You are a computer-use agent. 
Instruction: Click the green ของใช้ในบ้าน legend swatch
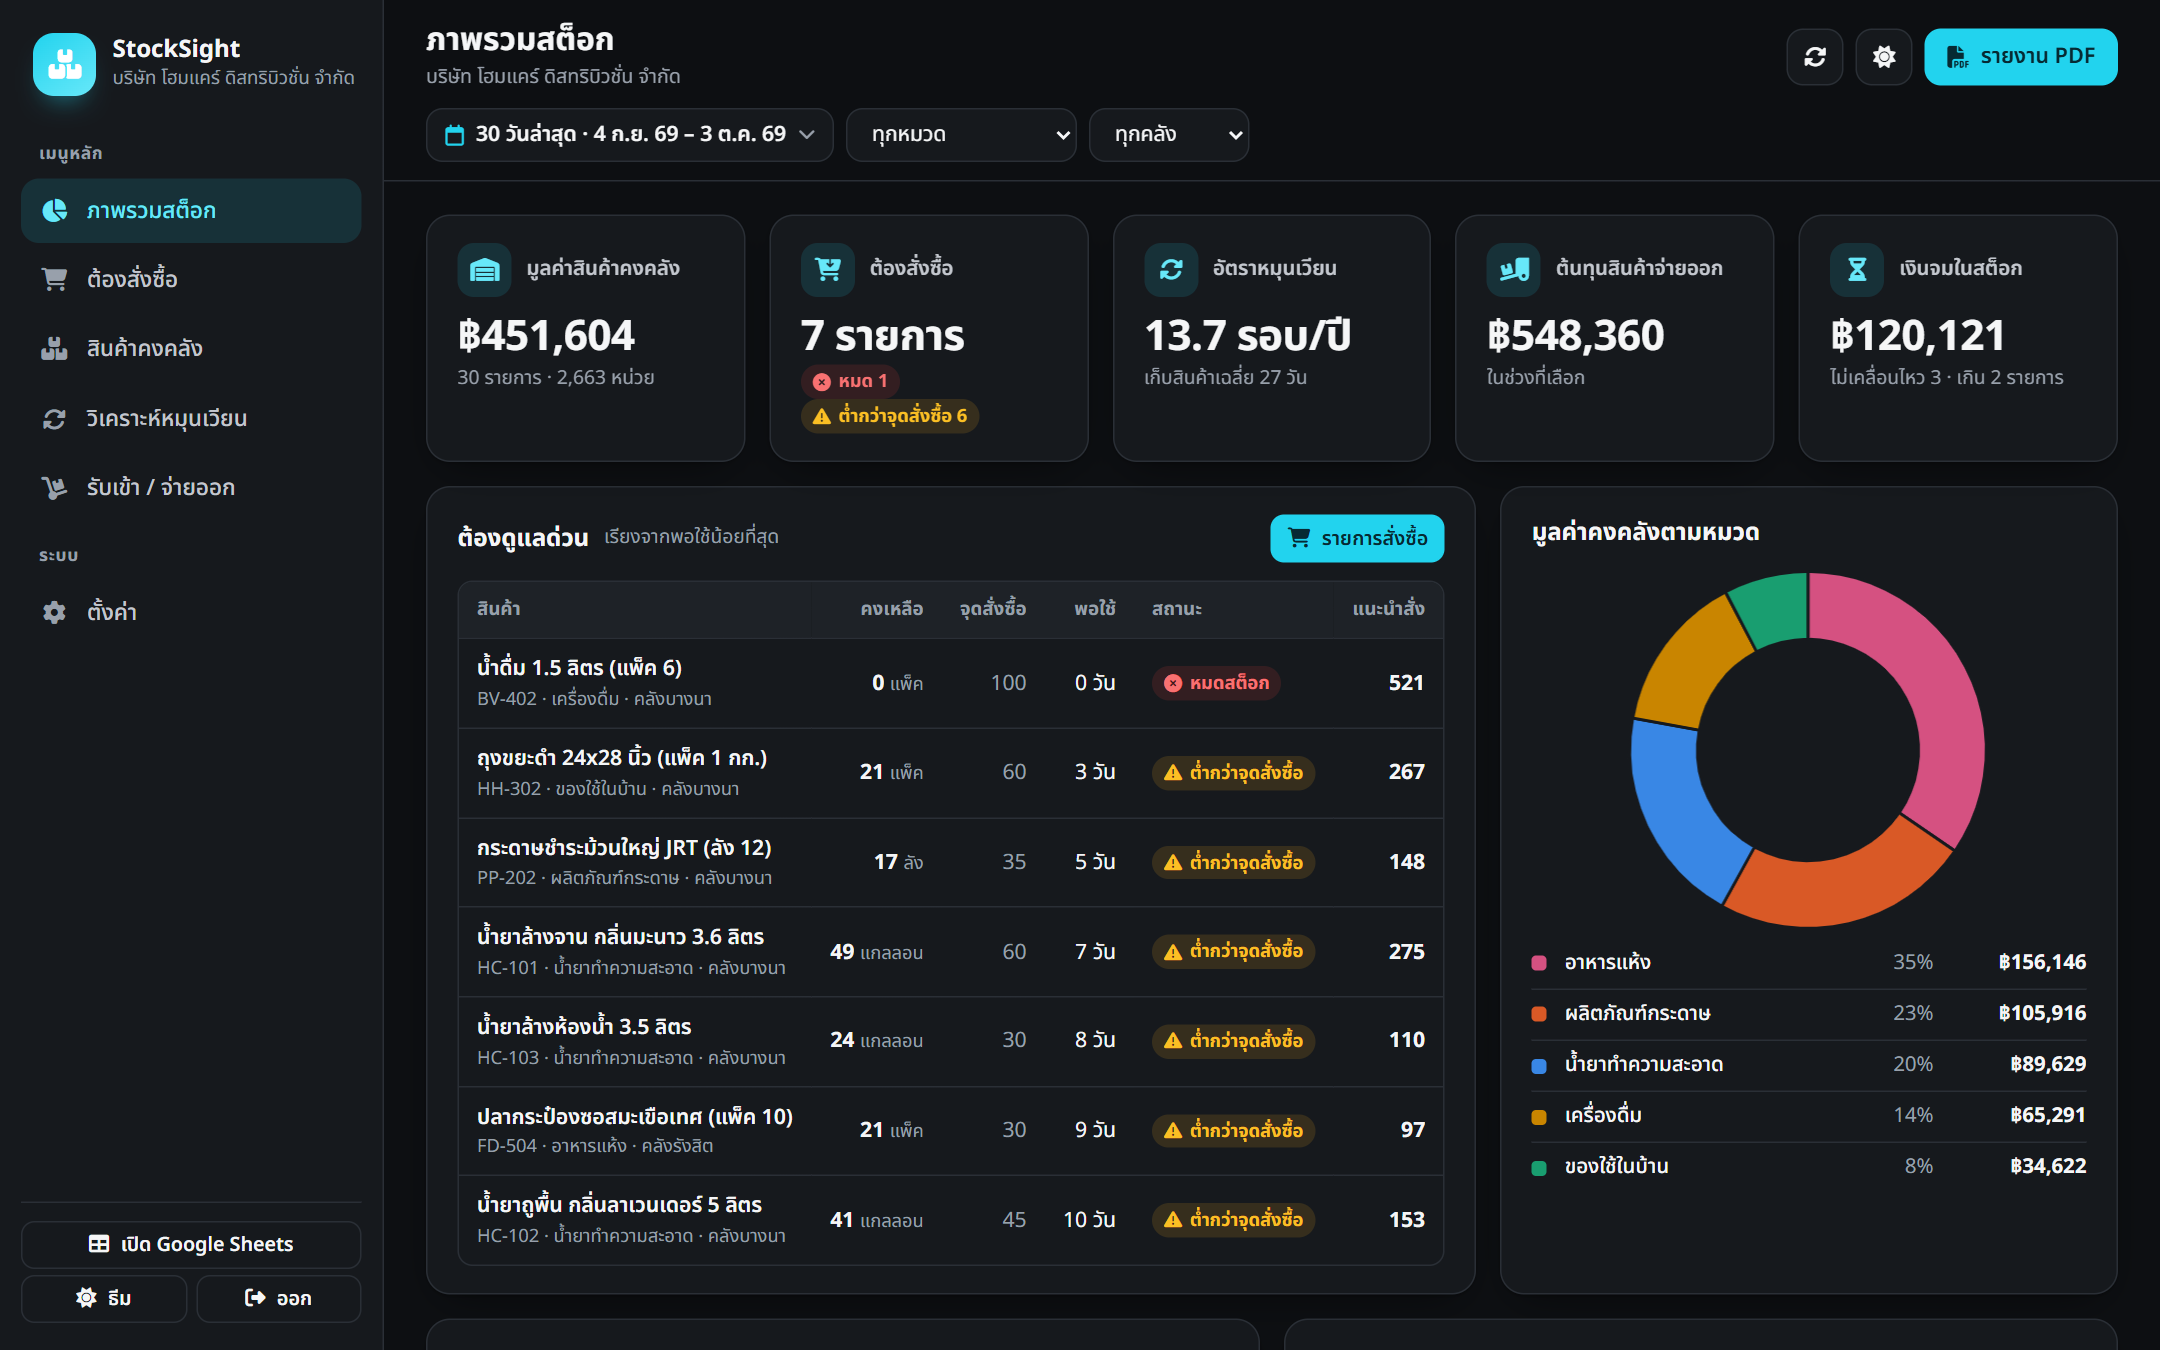click(x=1539, y=1168)
